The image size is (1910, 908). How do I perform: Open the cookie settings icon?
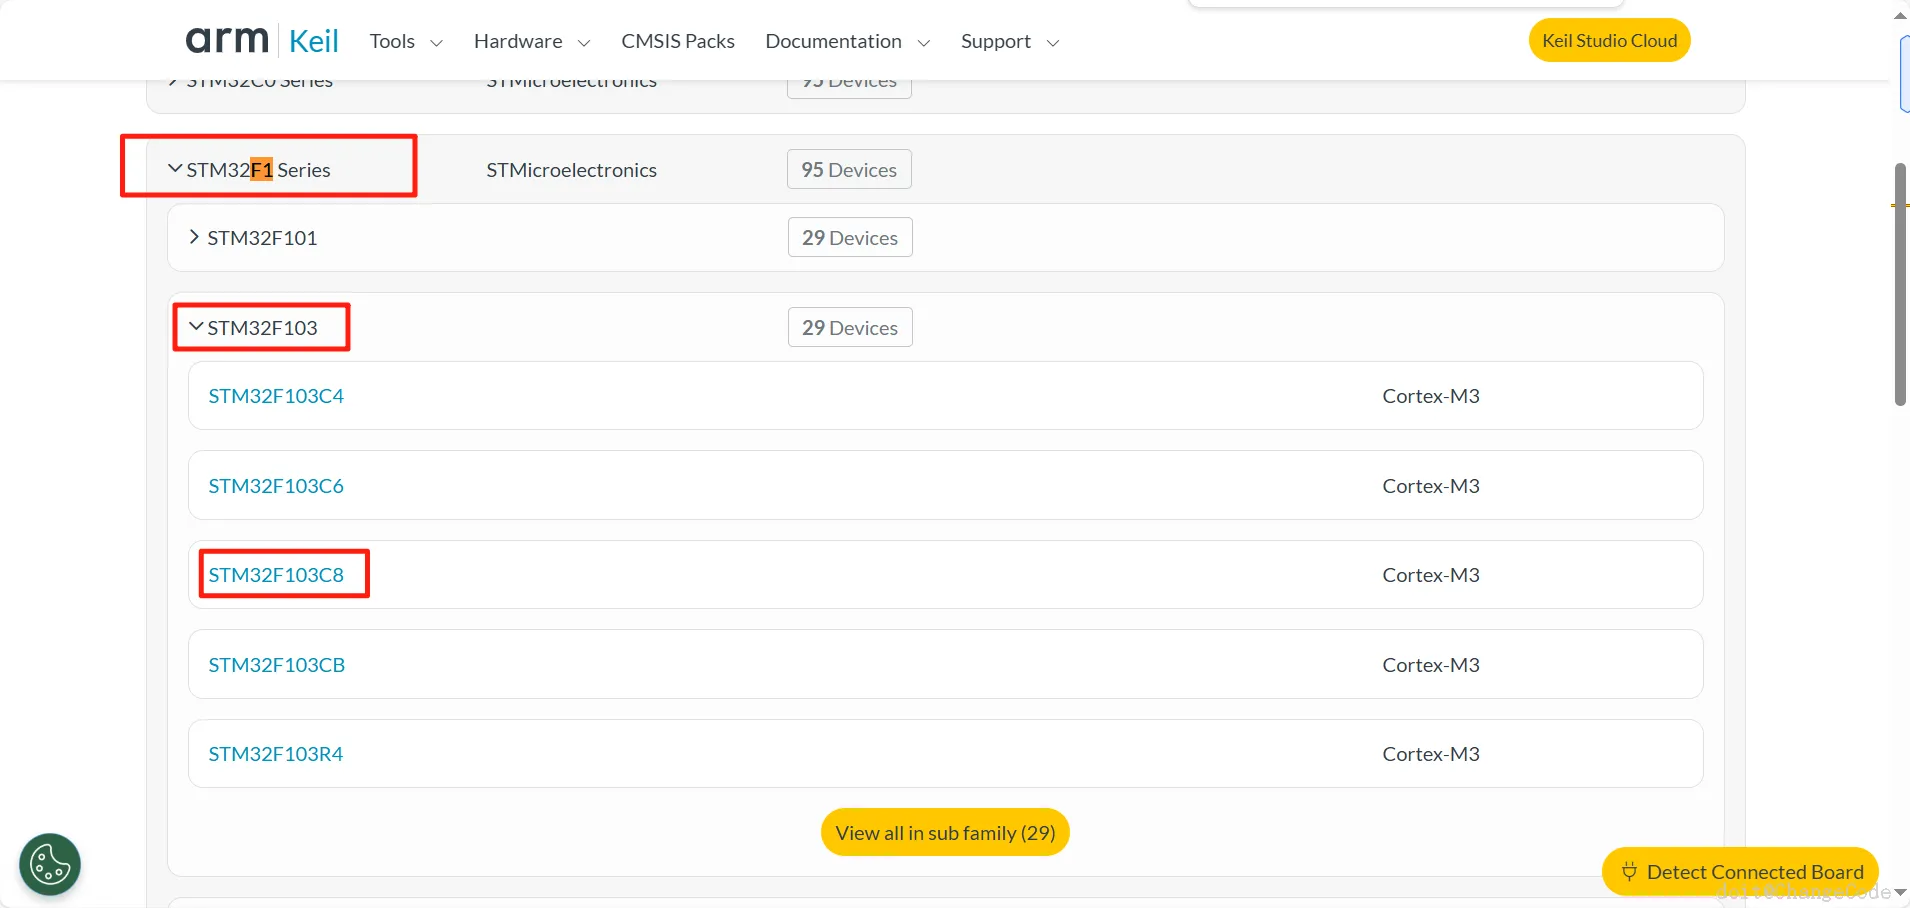point(50,864)
